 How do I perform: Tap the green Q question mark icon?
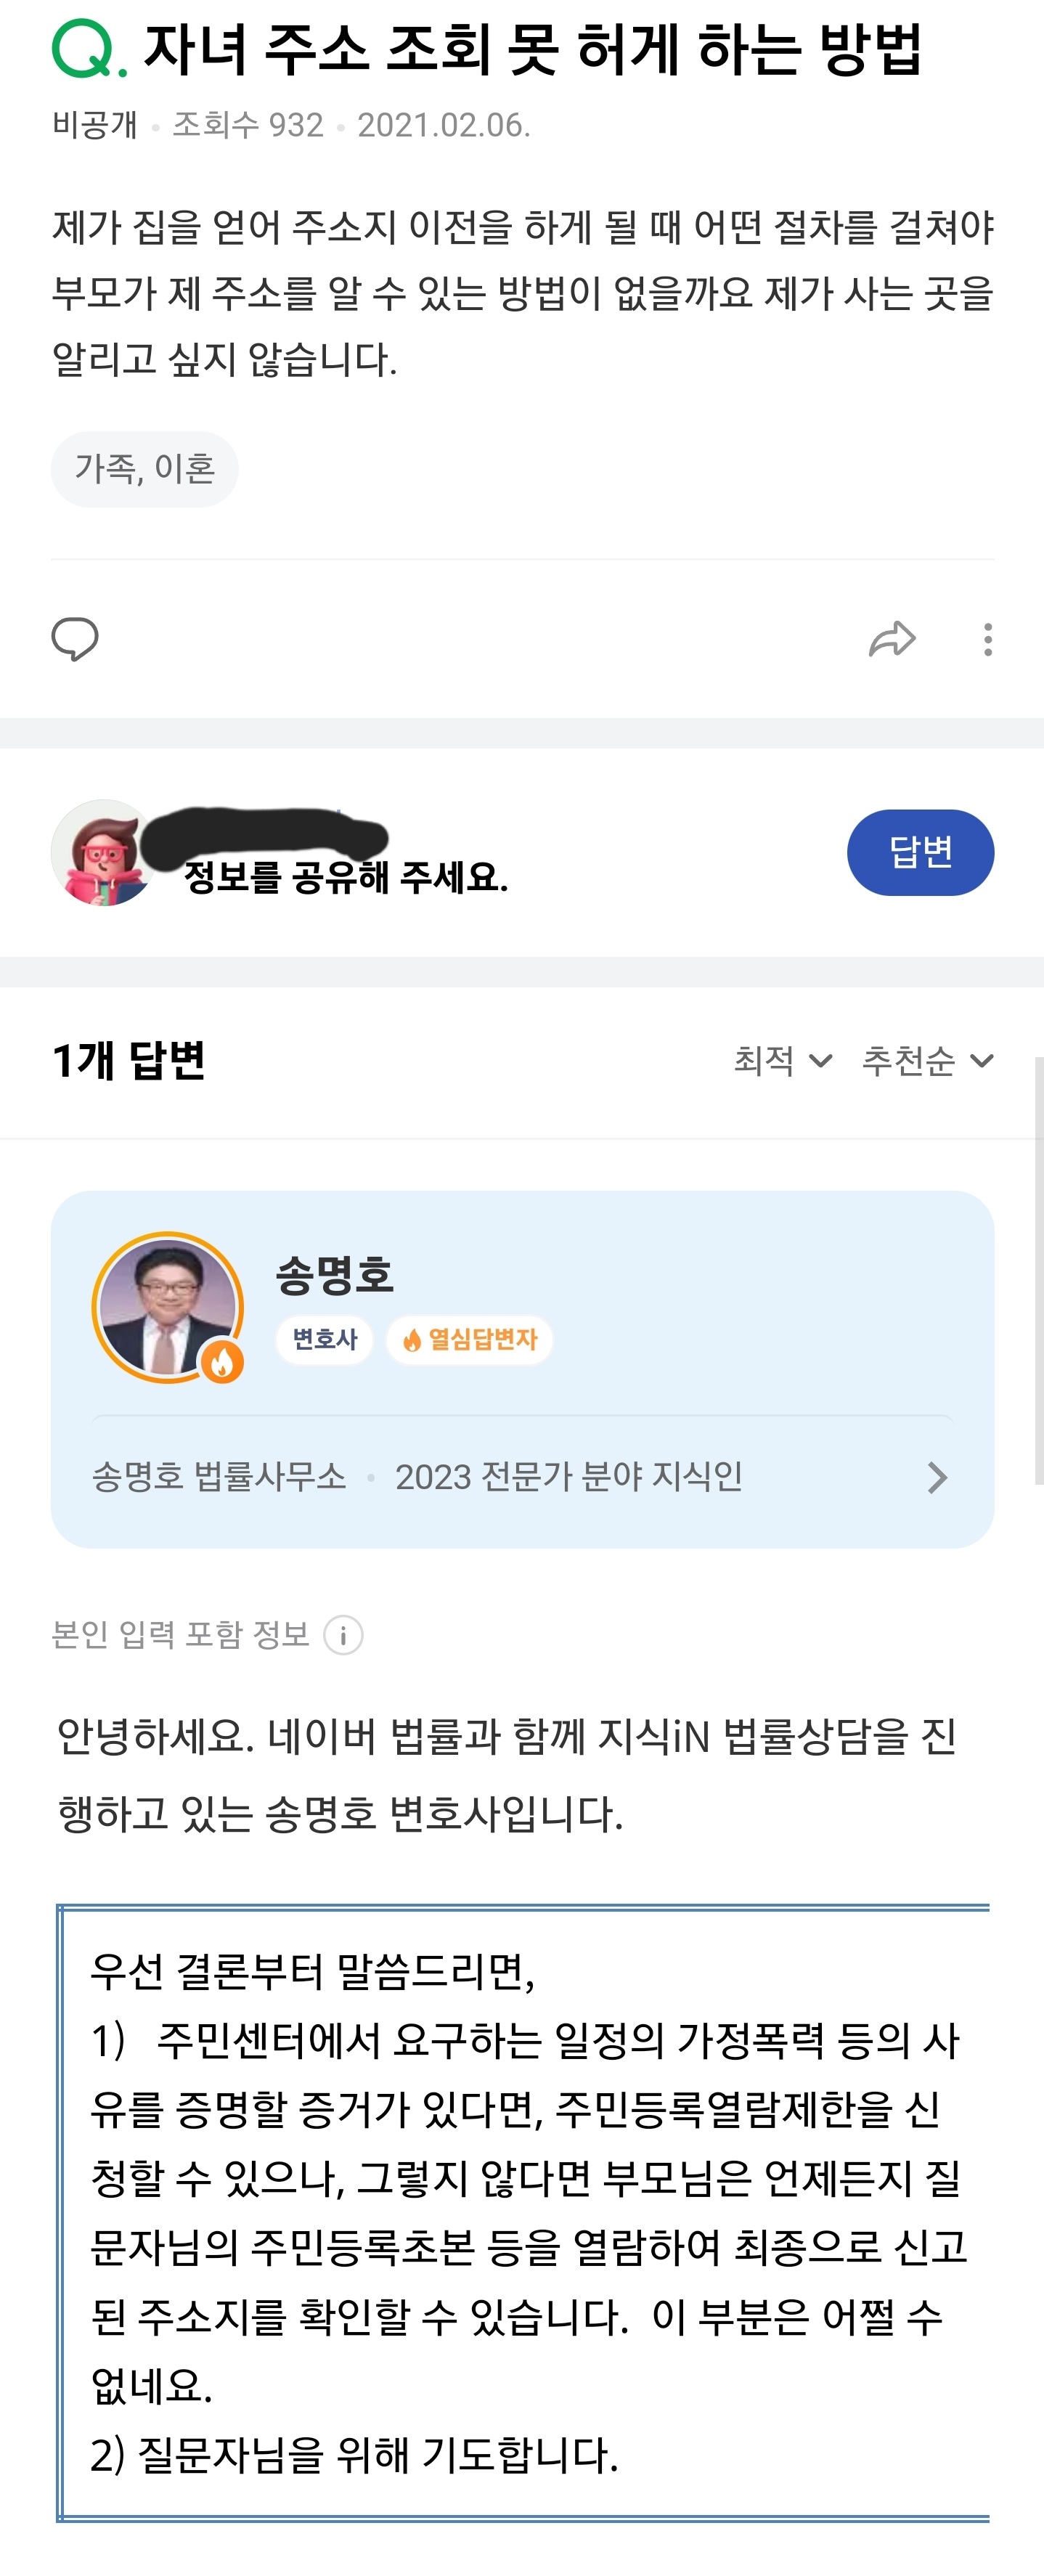point(88,51)
